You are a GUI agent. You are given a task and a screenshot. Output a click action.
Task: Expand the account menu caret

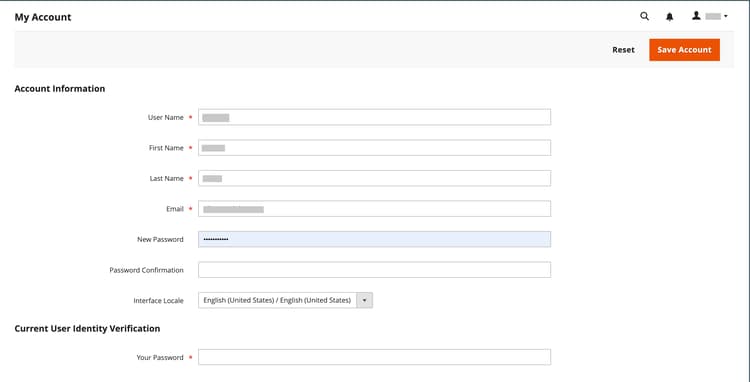click(x=726, y=16)
